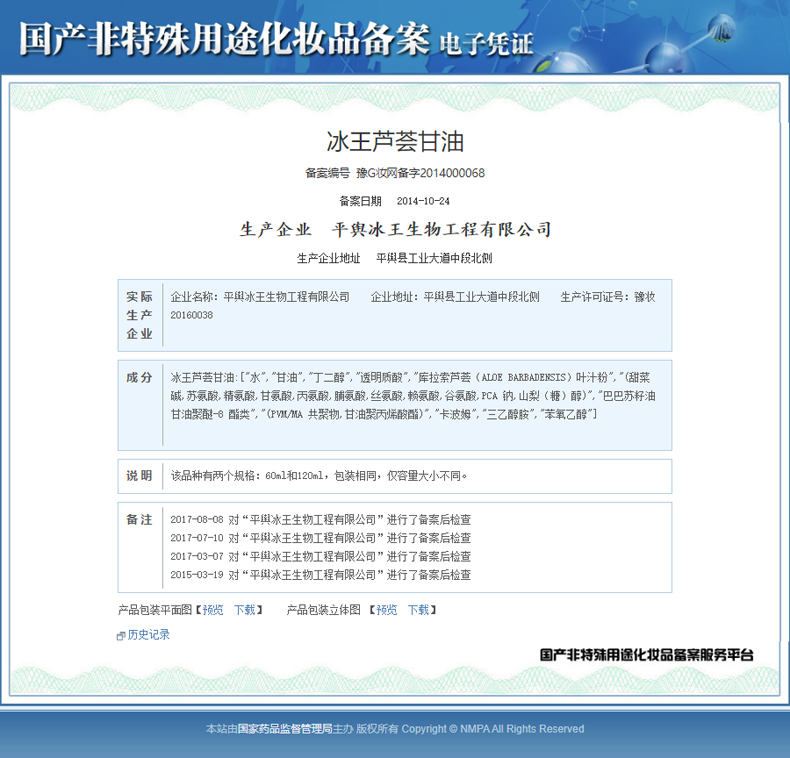
Task: Click the 2017-08-08 inspection record
Action: coord(320,520)
